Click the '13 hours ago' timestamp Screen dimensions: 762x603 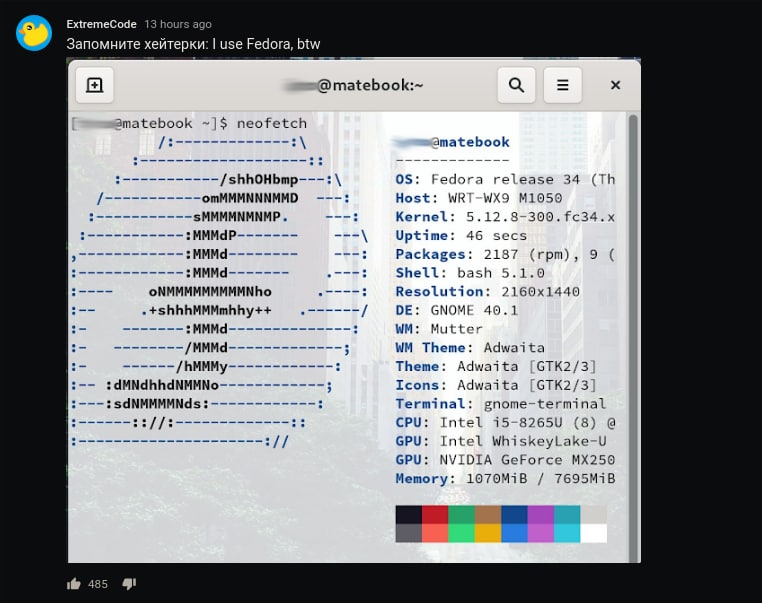click(x=178, y=24)
